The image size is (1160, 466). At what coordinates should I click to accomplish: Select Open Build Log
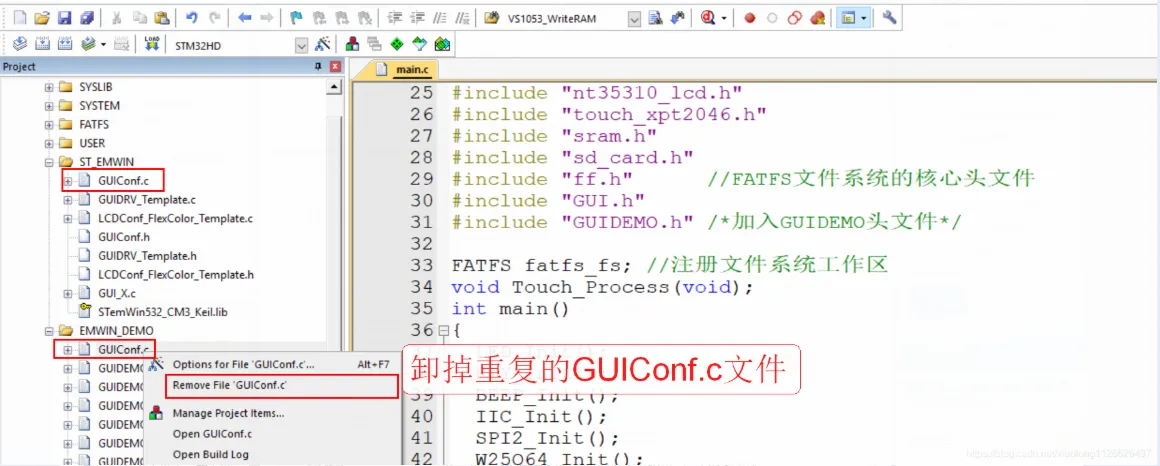pyautogui.click(x=274, y=454)
